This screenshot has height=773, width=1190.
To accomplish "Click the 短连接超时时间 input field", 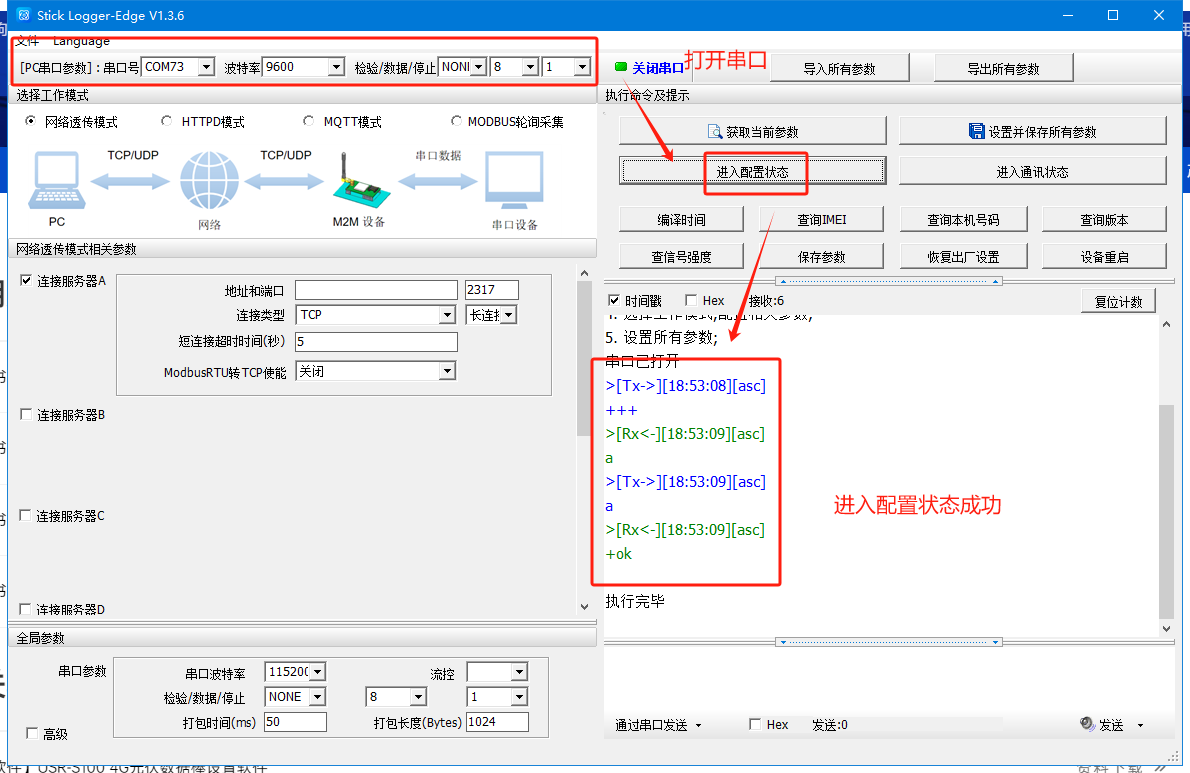I will pyautogui.click(x=376, y=342).
